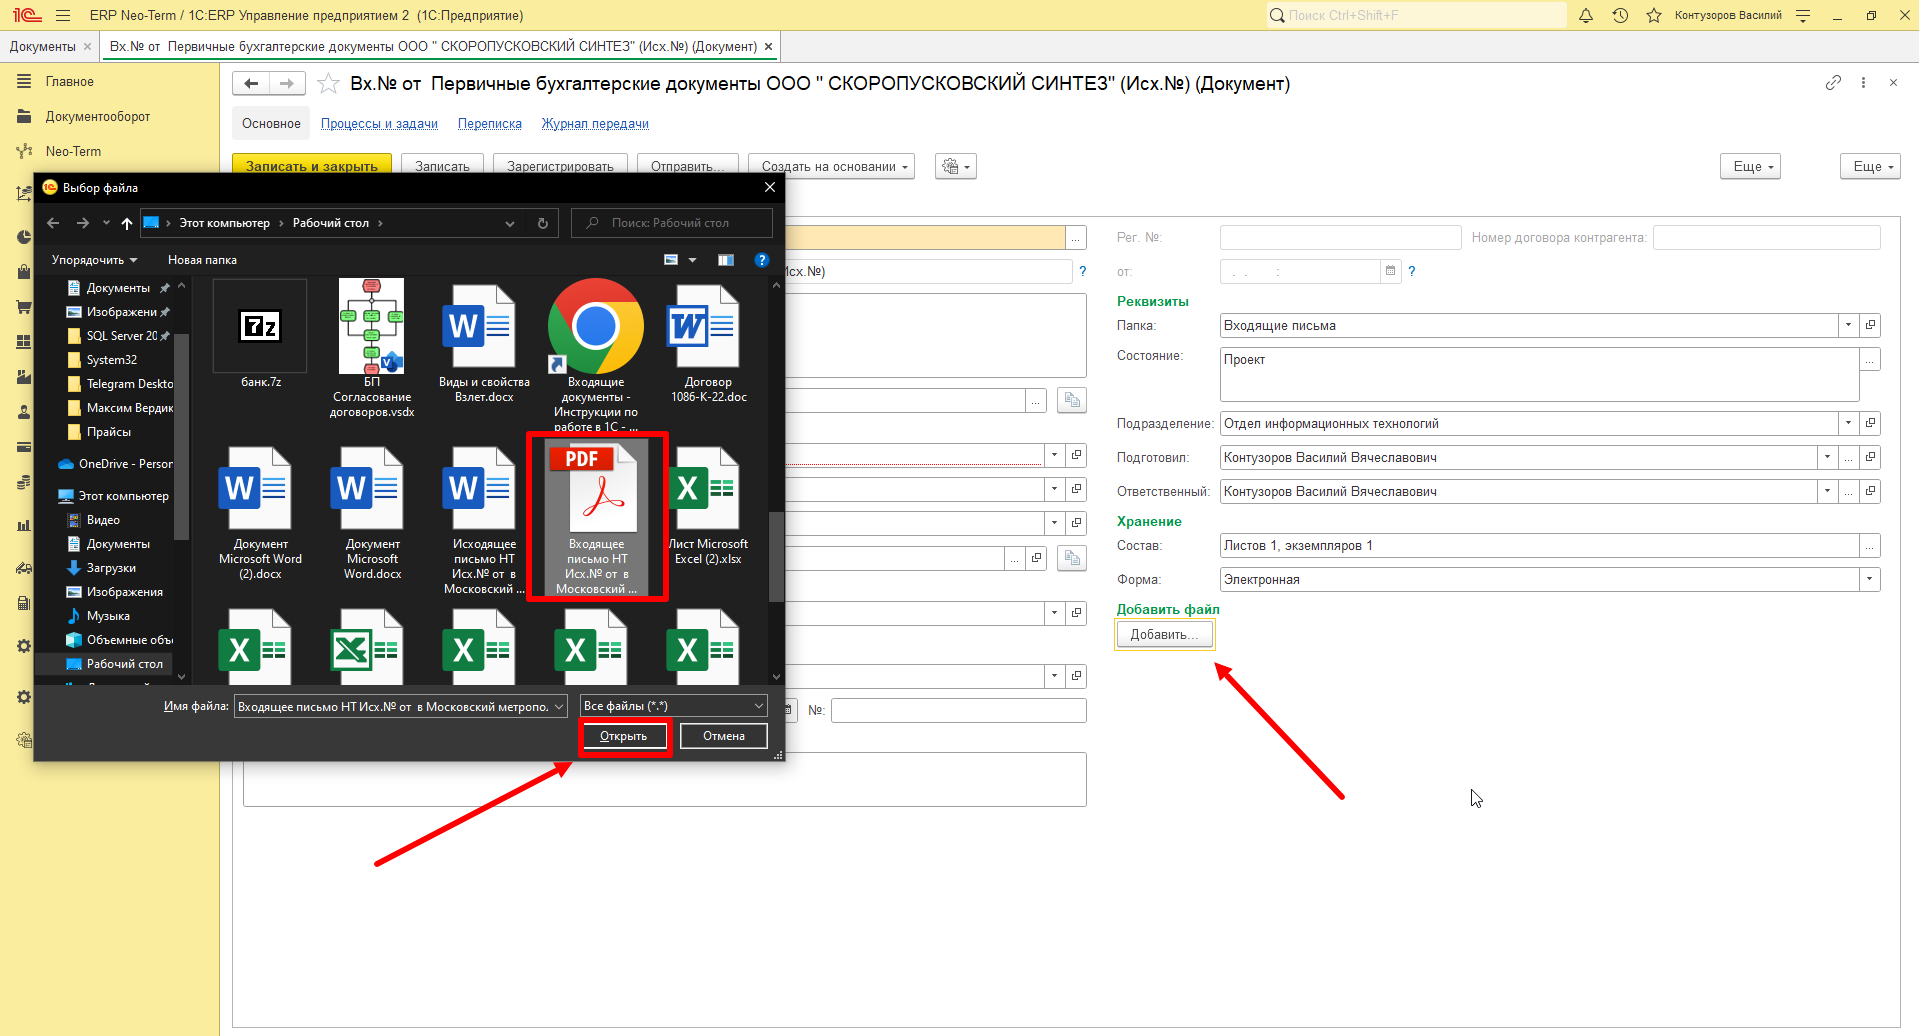This screenshot has height=1036, width=1919.
Task: Select БП Согласование договоров.vsdx file
Action: click(372, 348)
